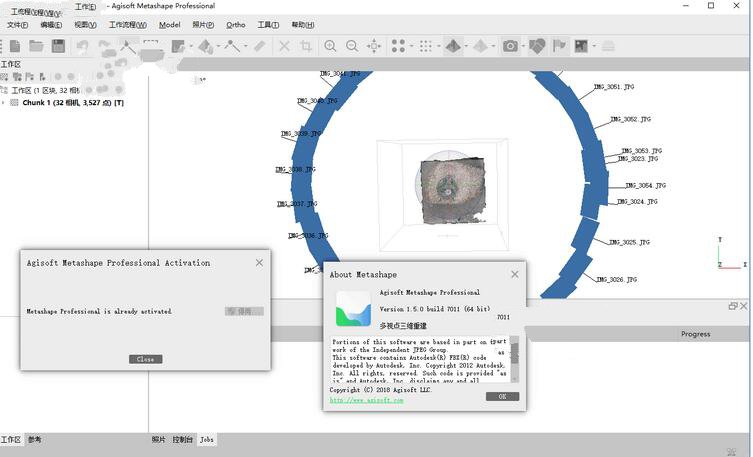Click the Progress column header
Image resolution: width=753 pixels, height=457 pixels.
point(695,334)
